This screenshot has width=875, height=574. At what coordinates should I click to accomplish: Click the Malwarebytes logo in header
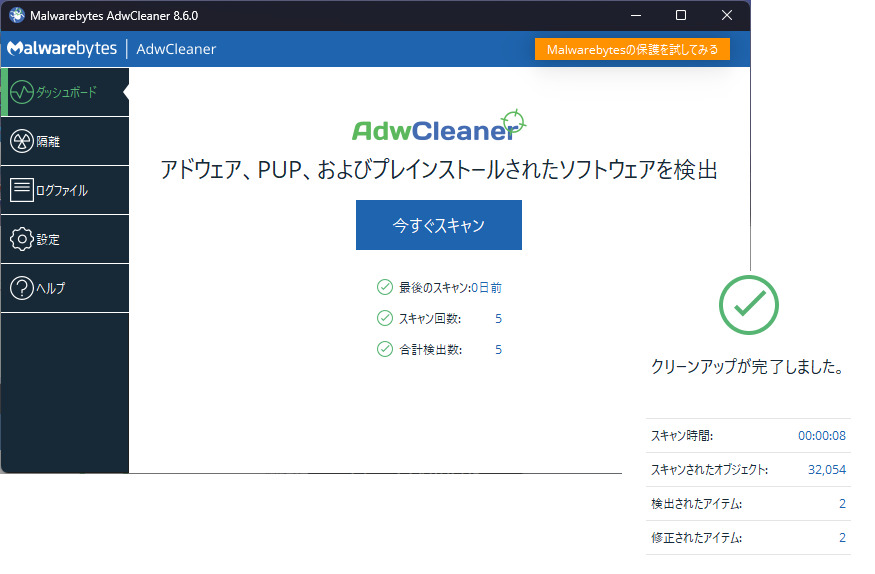62,49
